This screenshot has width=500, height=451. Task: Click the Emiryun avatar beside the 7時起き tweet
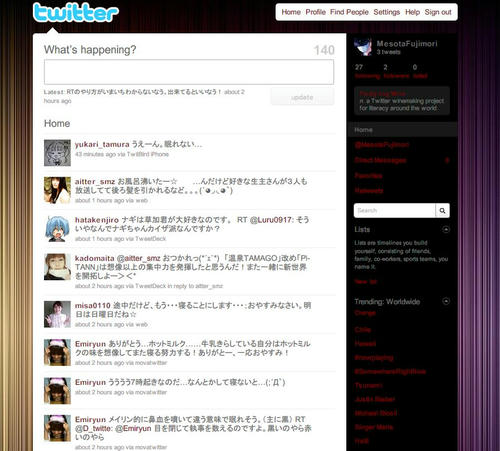57,391
